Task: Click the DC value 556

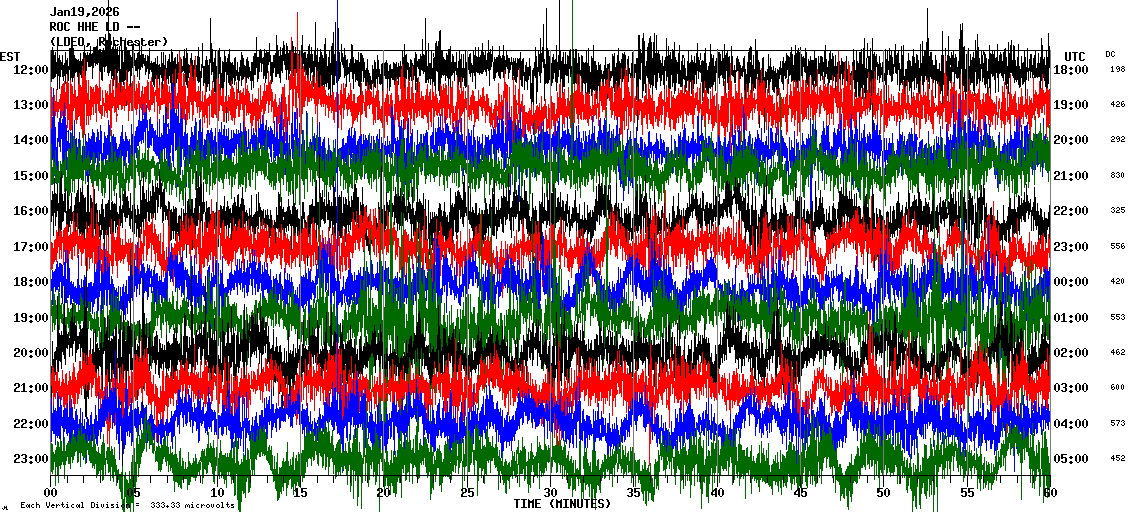Action: (x=1118, y=247)
